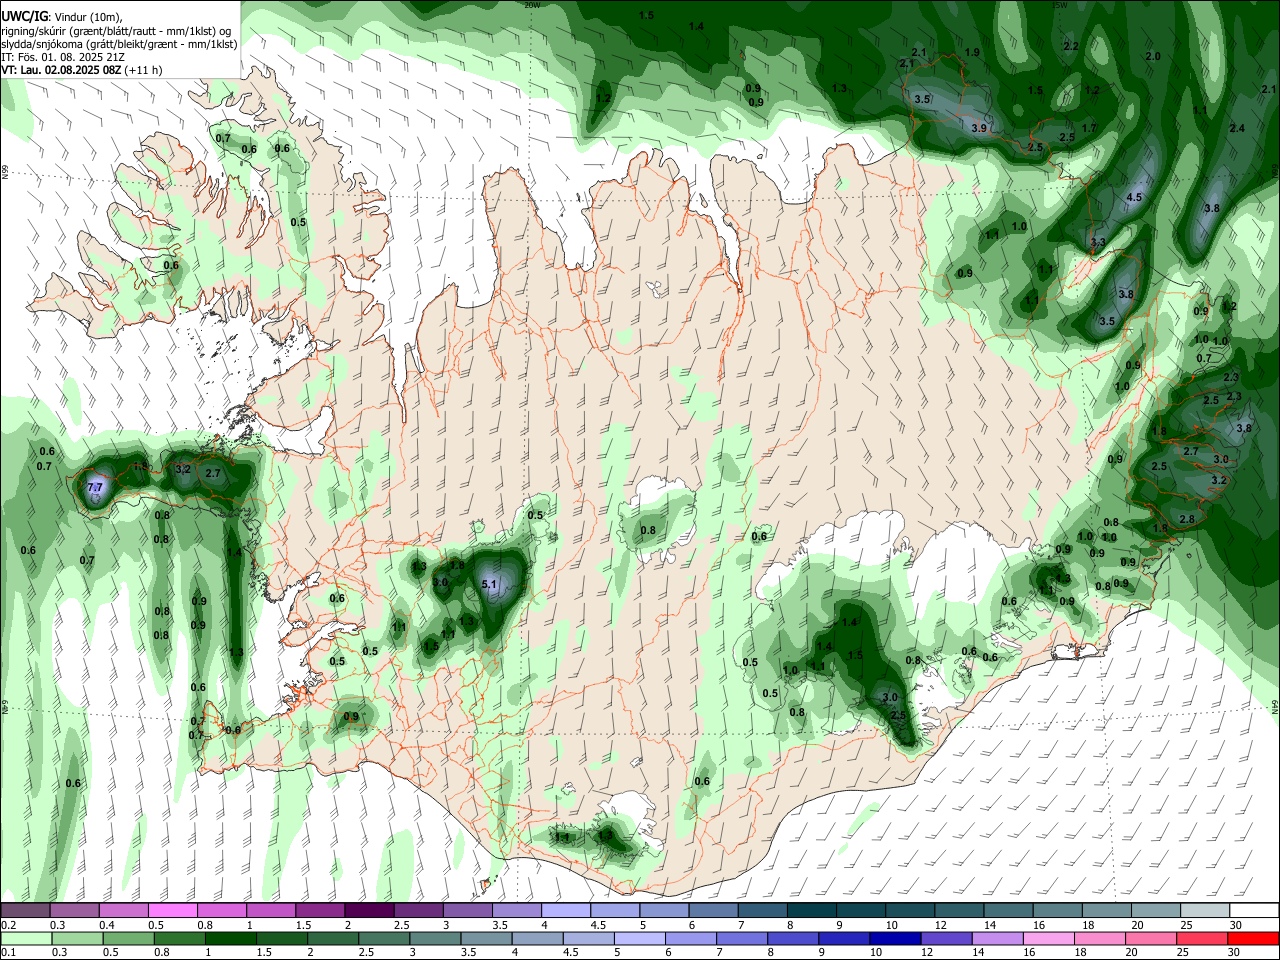Click the bright pink swatch between 0.5 and 0.8
The height and width of the screenshot is (960, 1280).
point(173,910)
